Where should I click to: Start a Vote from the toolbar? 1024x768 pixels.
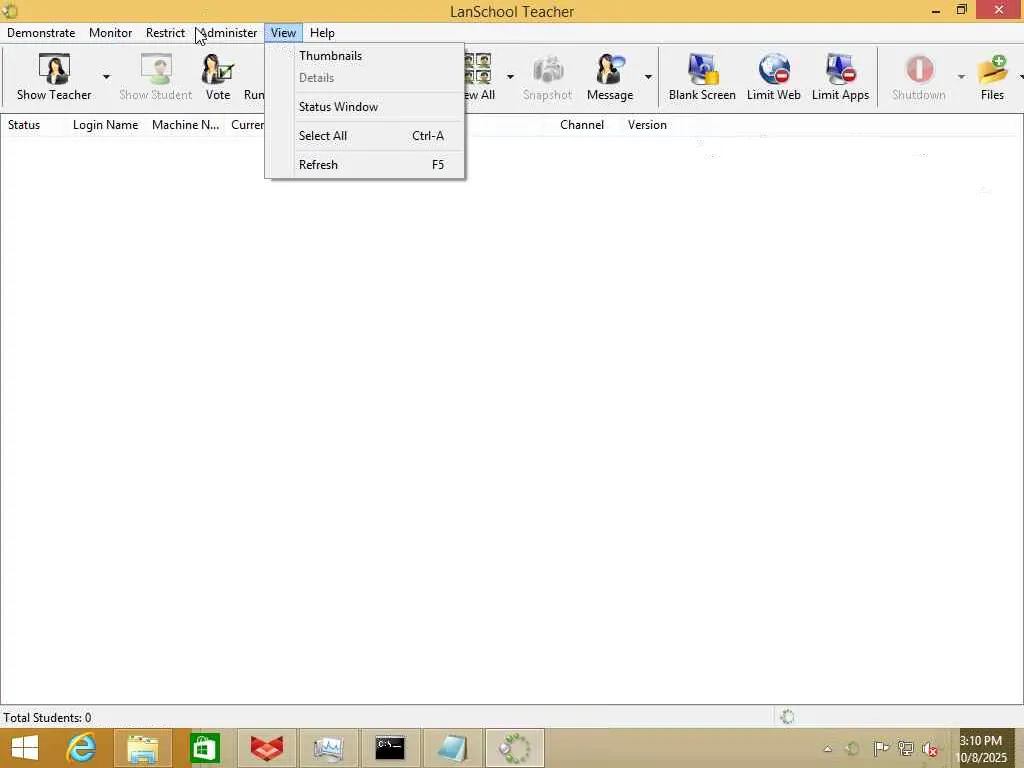pos(217,77)
